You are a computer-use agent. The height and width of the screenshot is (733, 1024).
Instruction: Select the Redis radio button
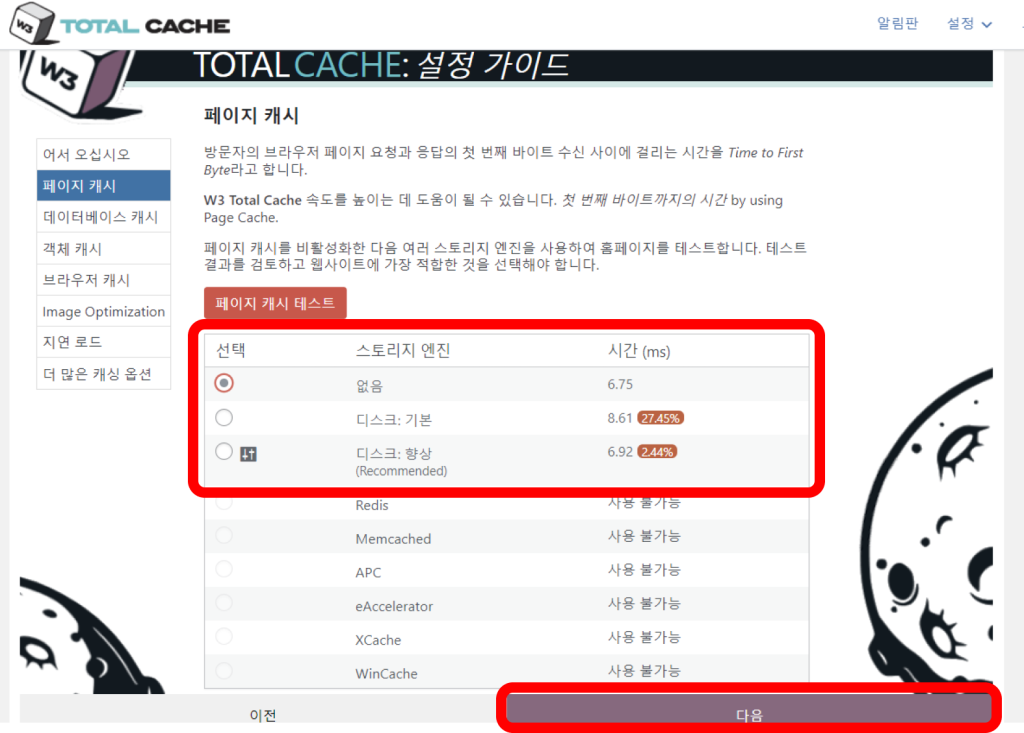(224, 502)
